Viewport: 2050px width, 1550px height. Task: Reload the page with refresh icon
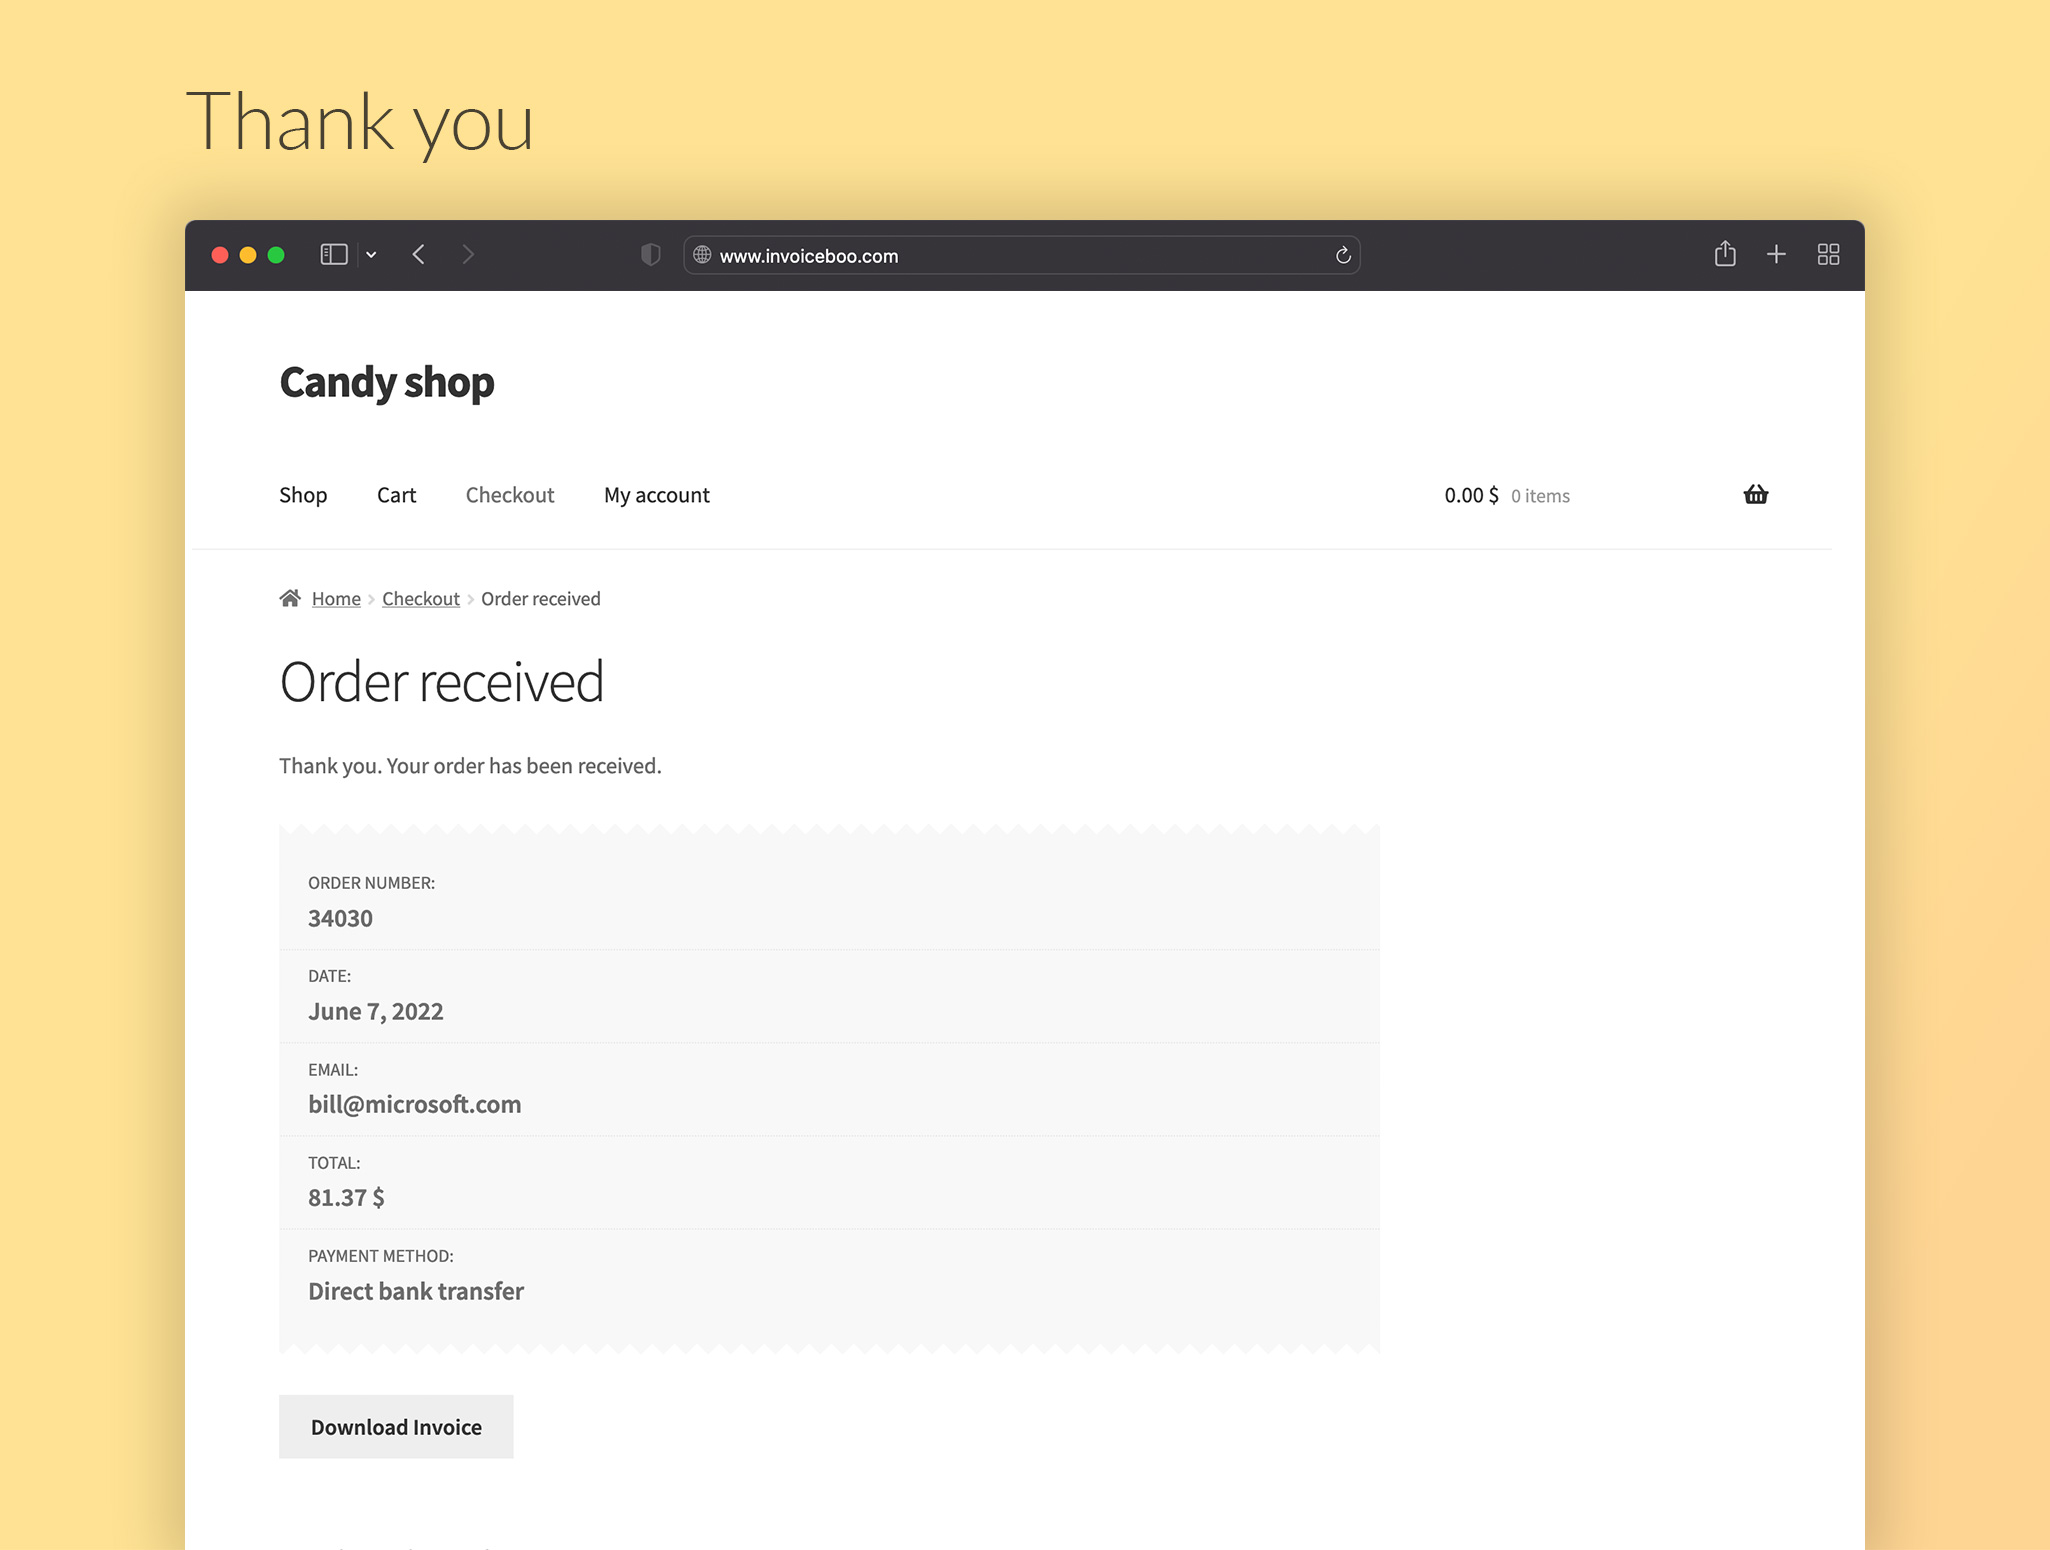point(1343,255)
